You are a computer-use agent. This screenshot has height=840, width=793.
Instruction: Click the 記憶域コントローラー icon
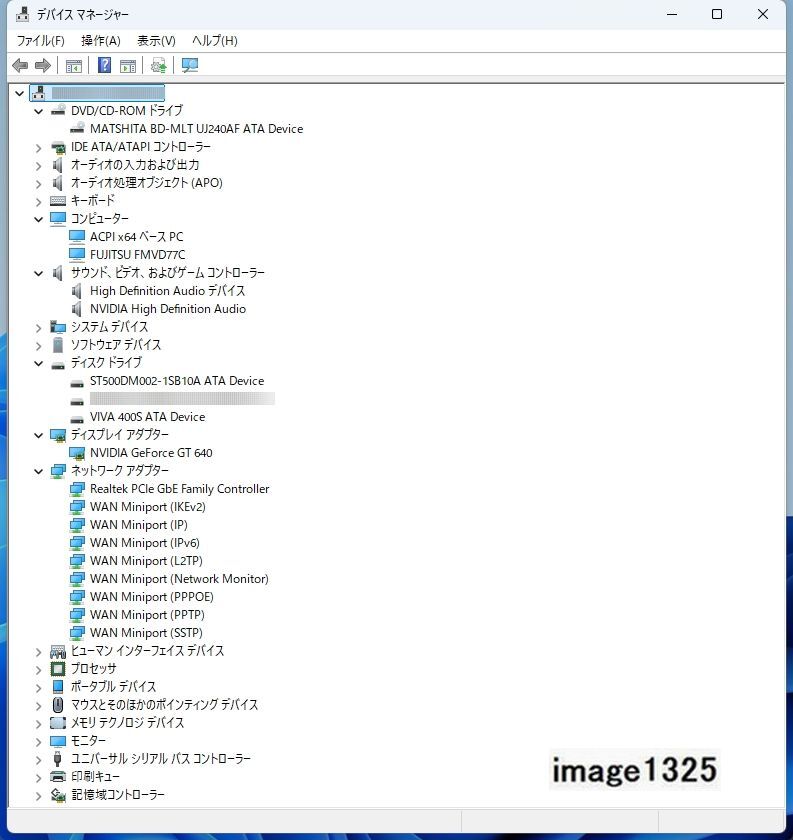(58, 794)
